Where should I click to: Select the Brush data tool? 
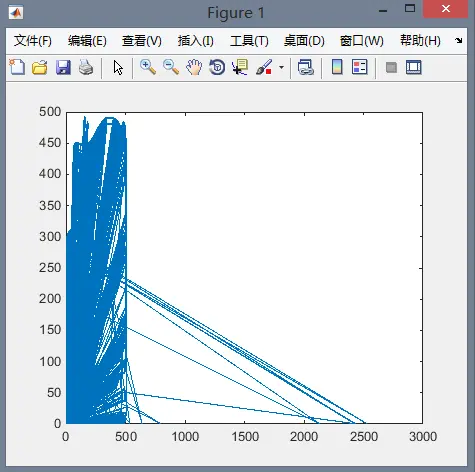264,67
